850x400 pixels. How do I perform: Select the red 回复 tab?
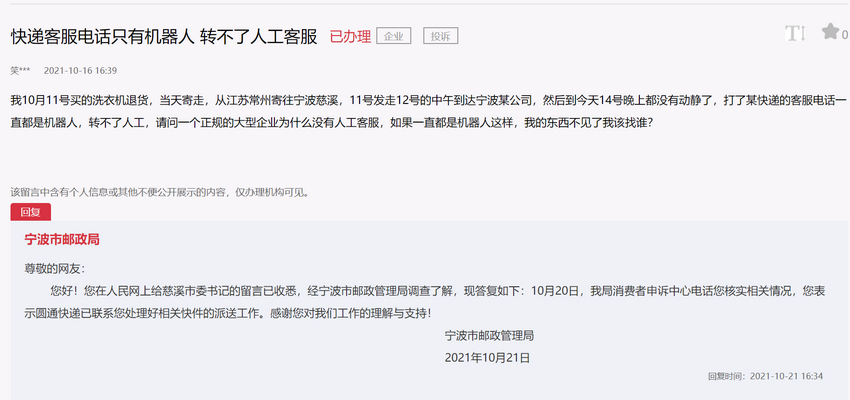[30, 211]
